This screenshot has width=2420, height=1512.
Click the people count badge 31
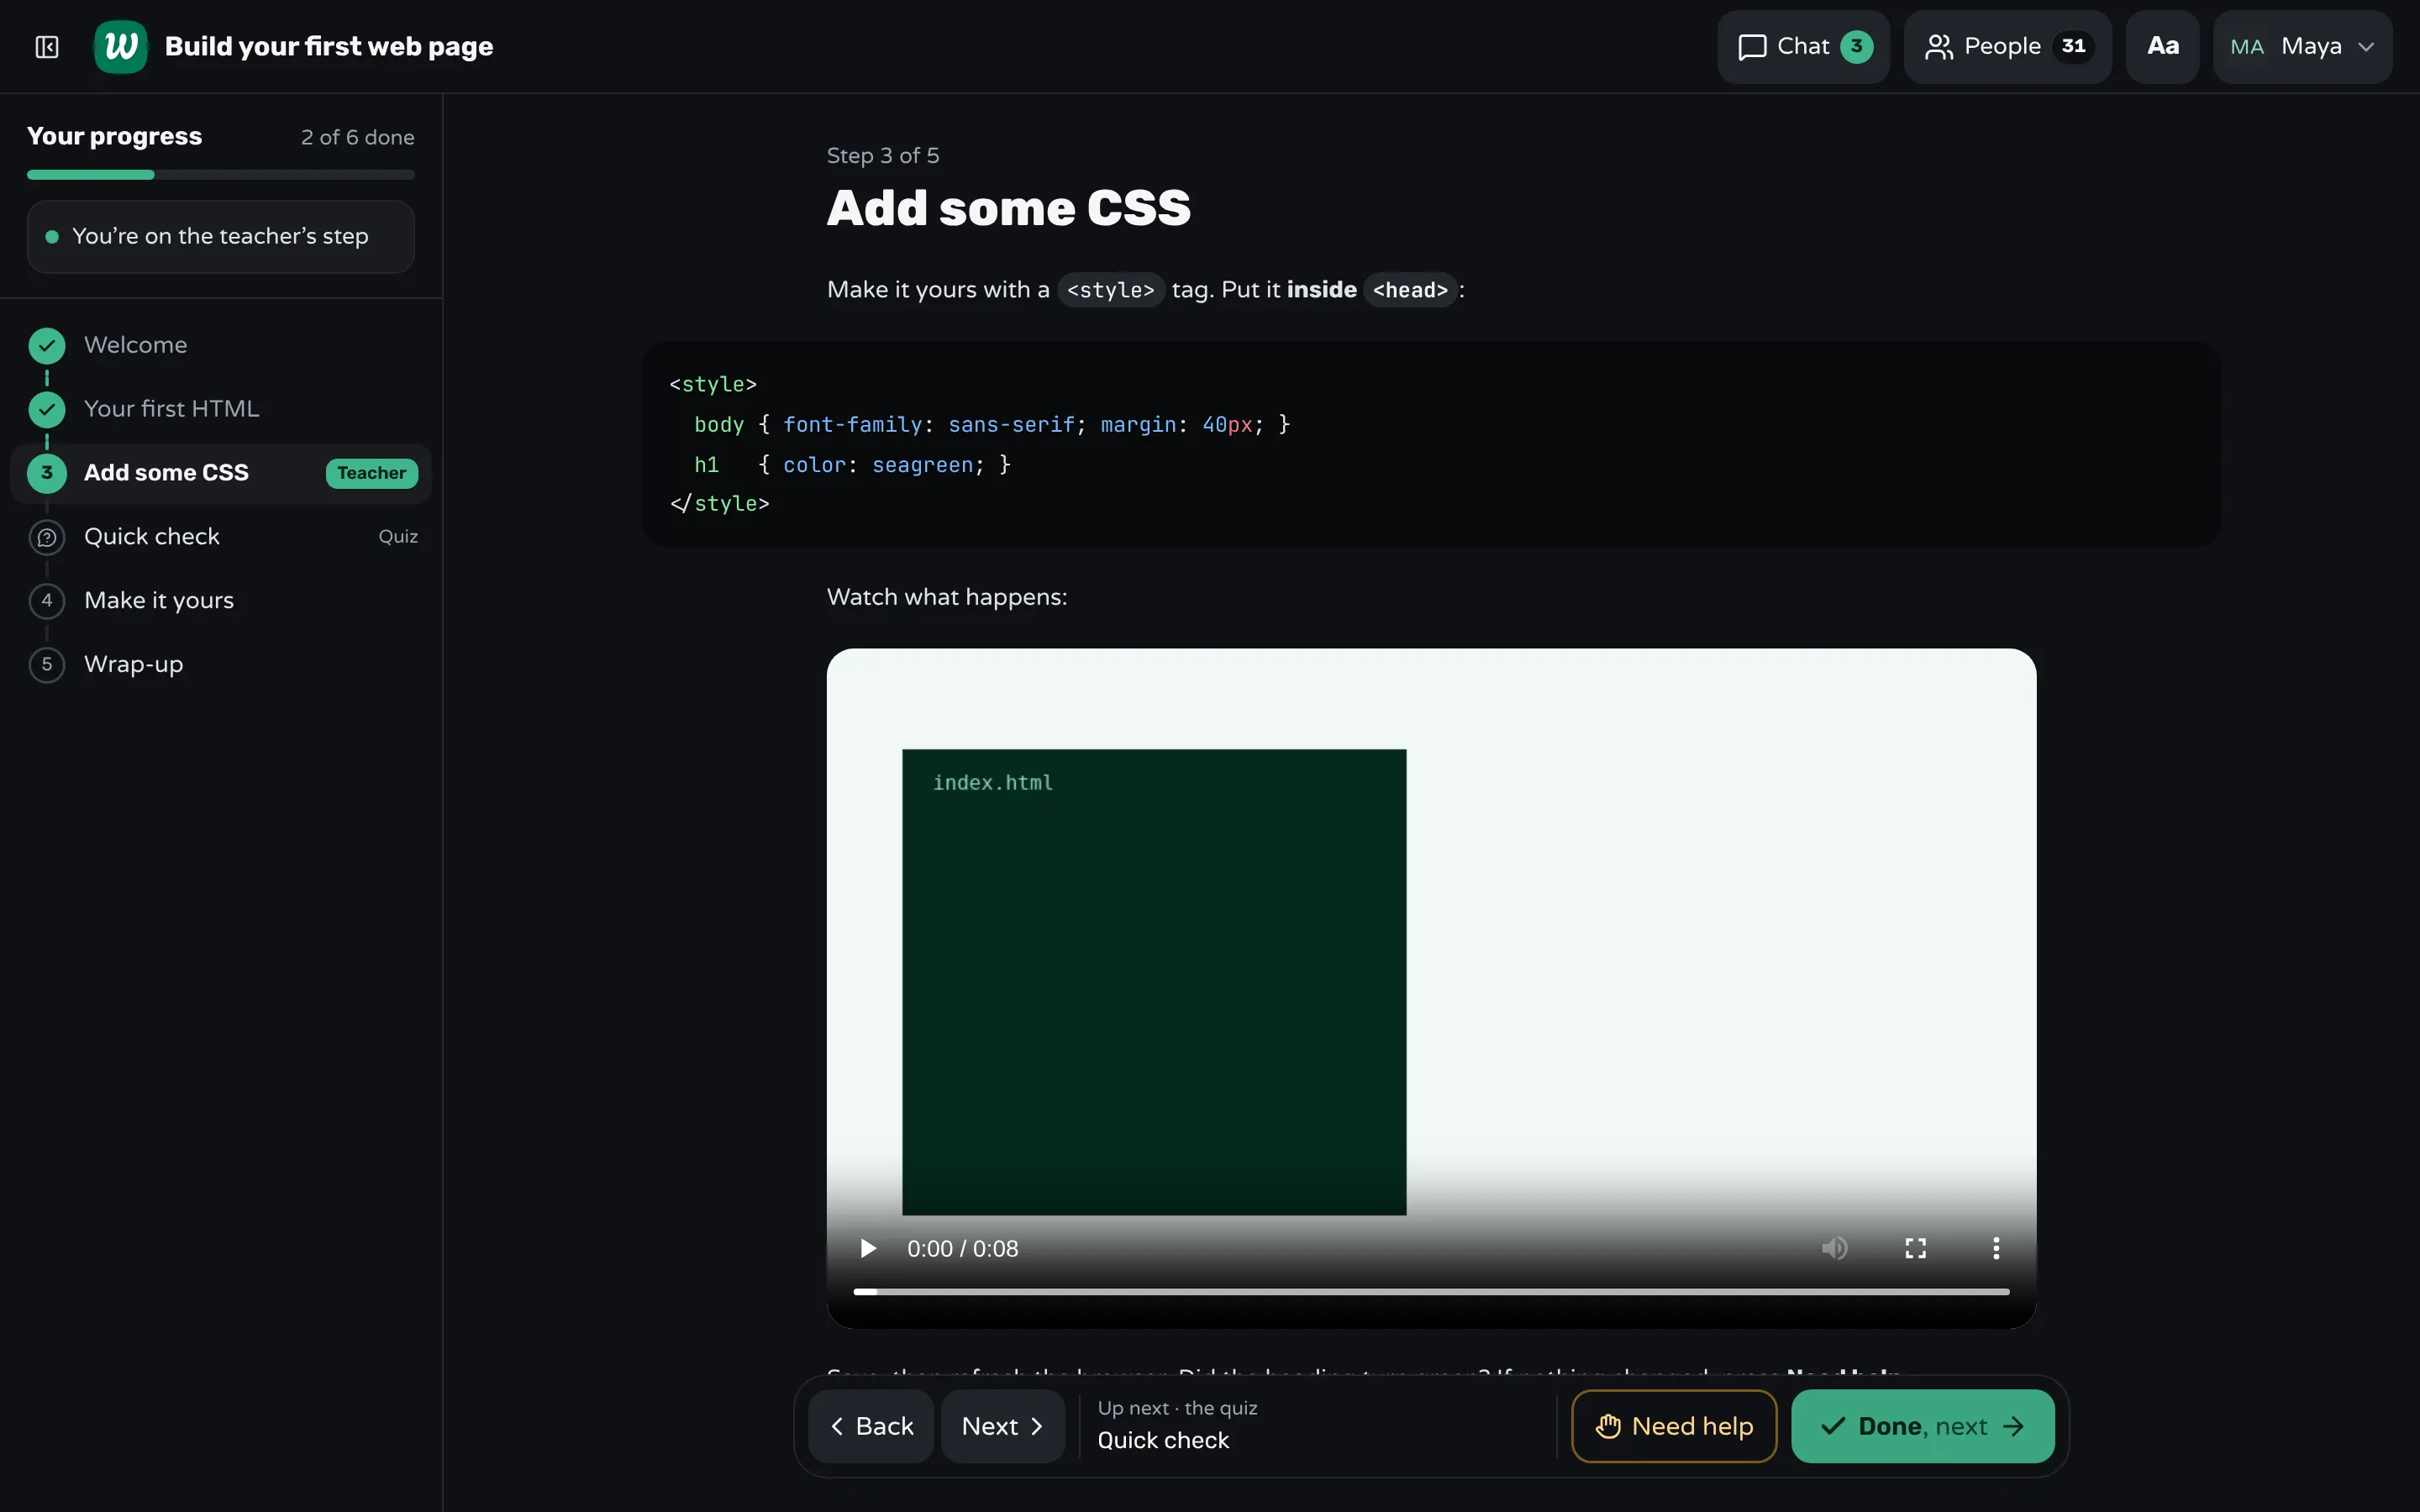point(2073,47)
